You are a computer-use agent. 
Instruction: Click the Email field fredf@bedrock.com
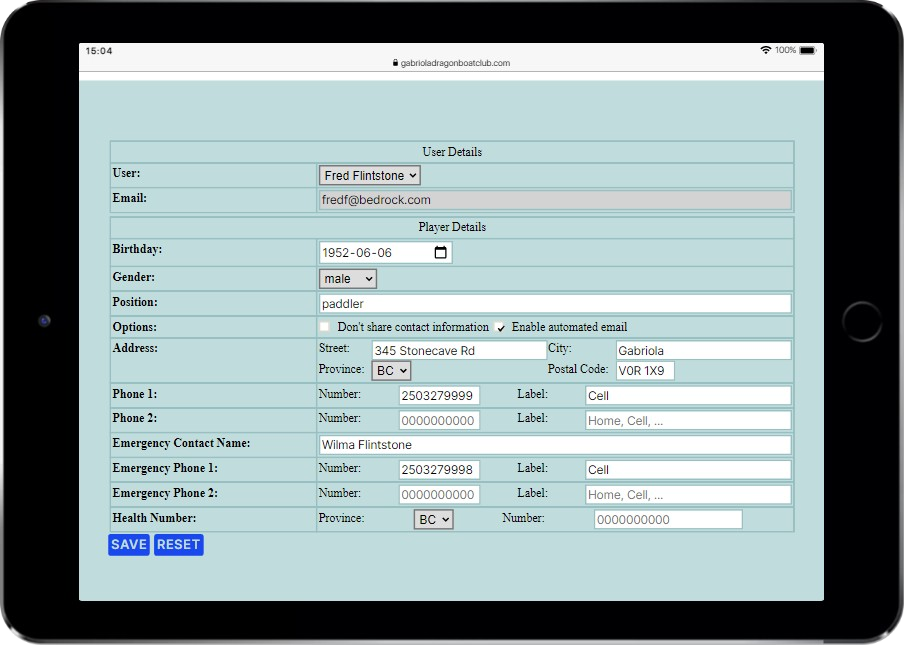pyautogui.click(x=555, y=200)
